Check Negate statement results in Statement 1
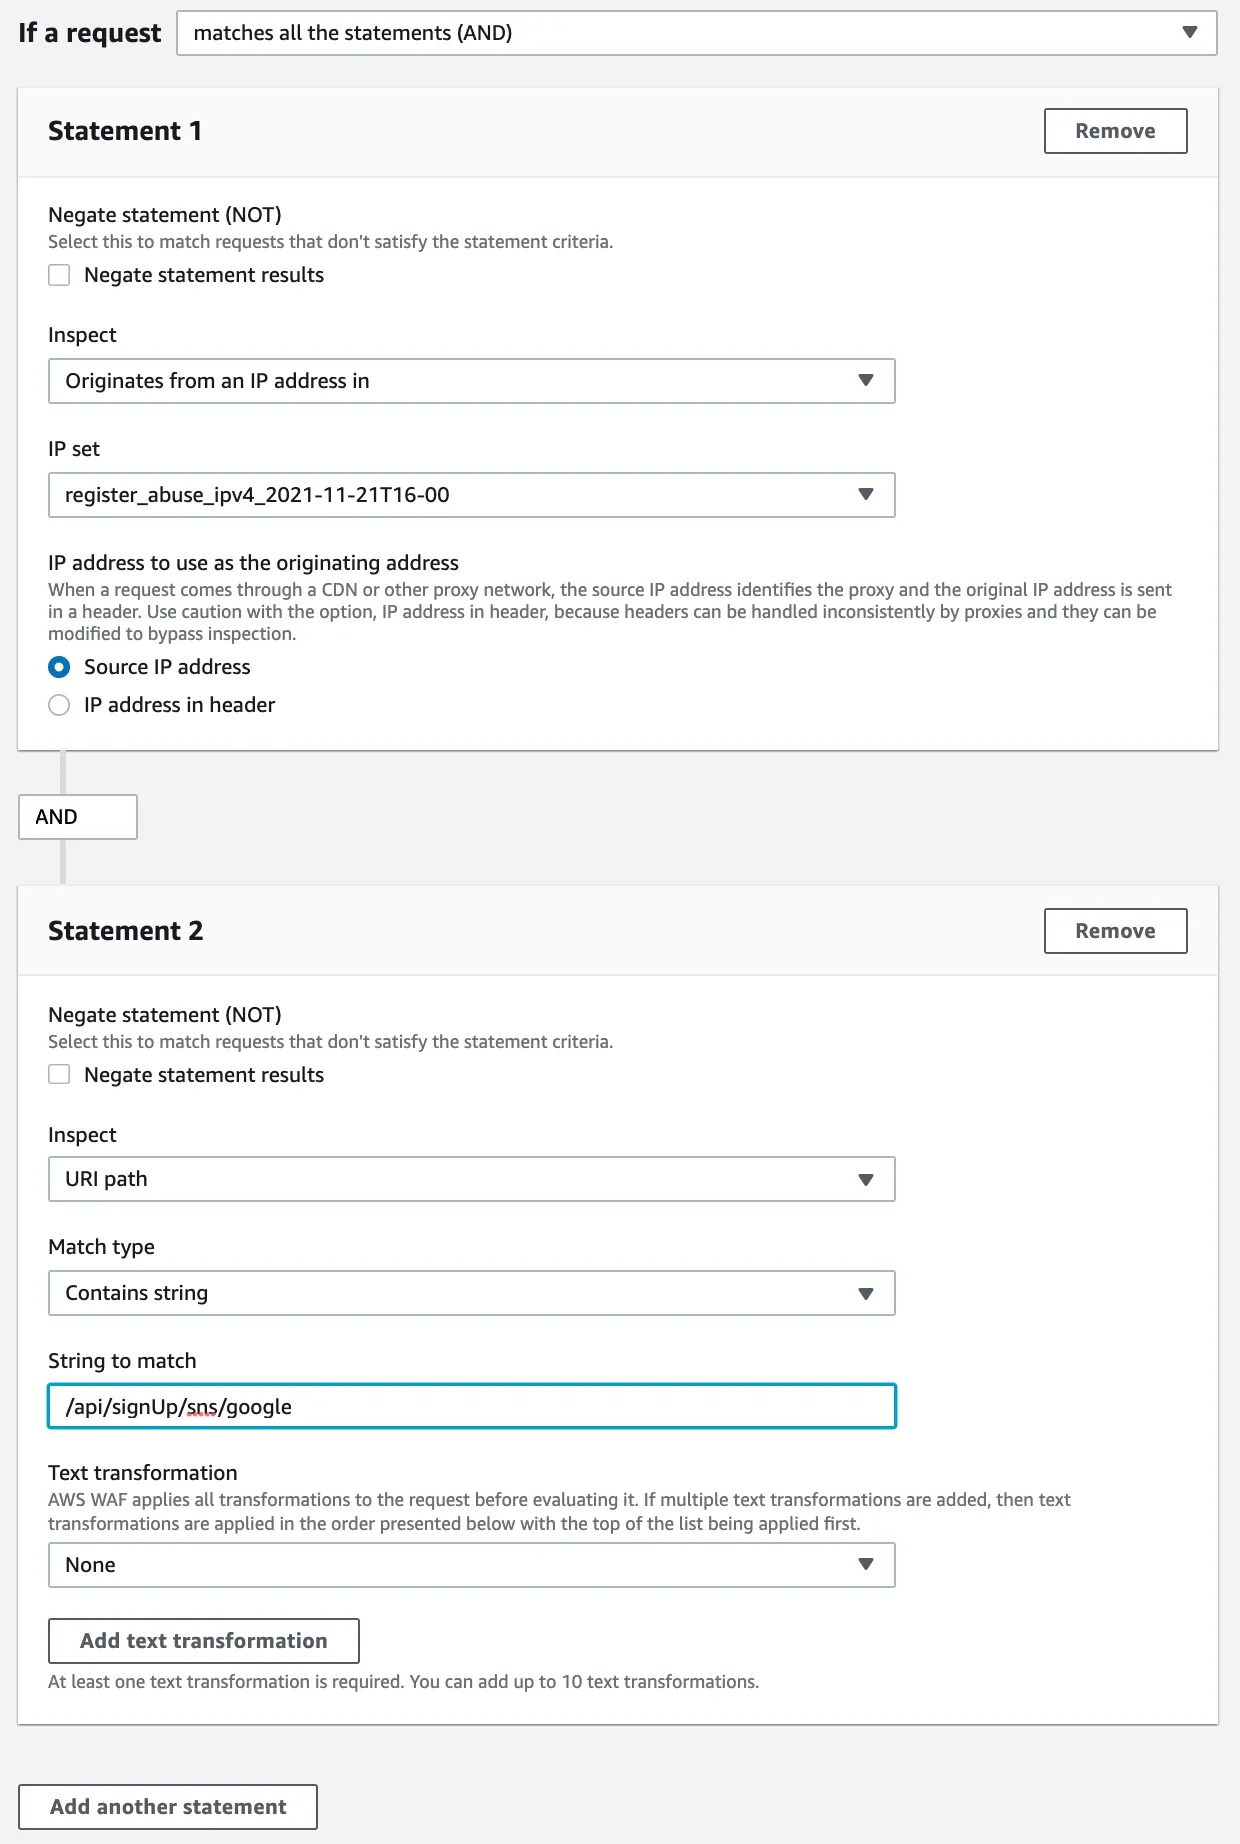 tap(60, 275)
